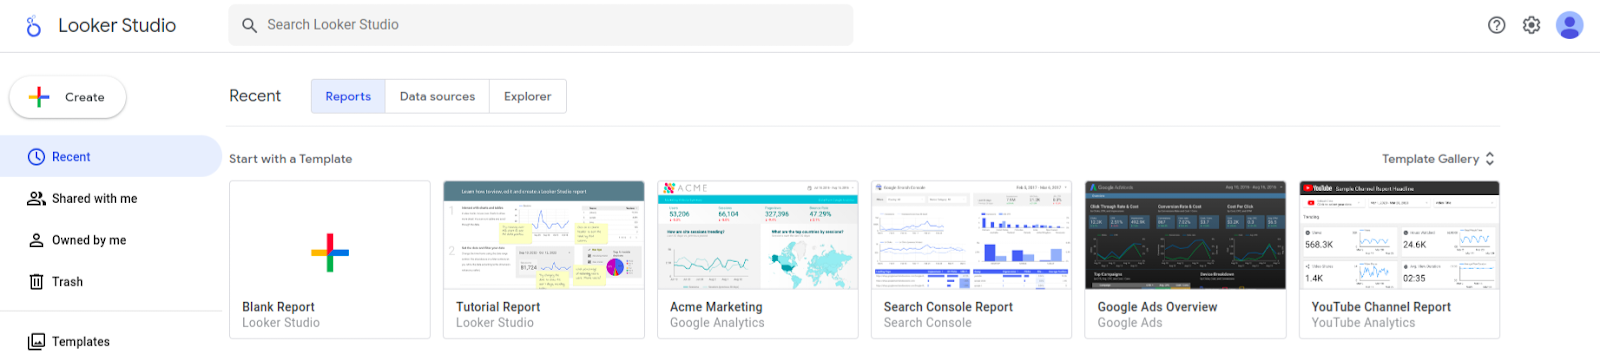Screen dimensions: 1600x361
Task: Click the Looker Studio title text
Action: tap(117, 26)
